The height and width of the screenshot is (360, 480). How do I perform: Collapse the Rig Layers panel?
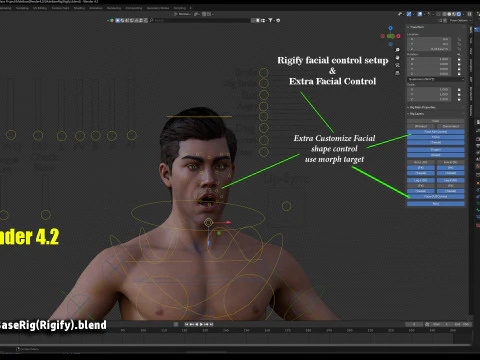pos(417,114)
